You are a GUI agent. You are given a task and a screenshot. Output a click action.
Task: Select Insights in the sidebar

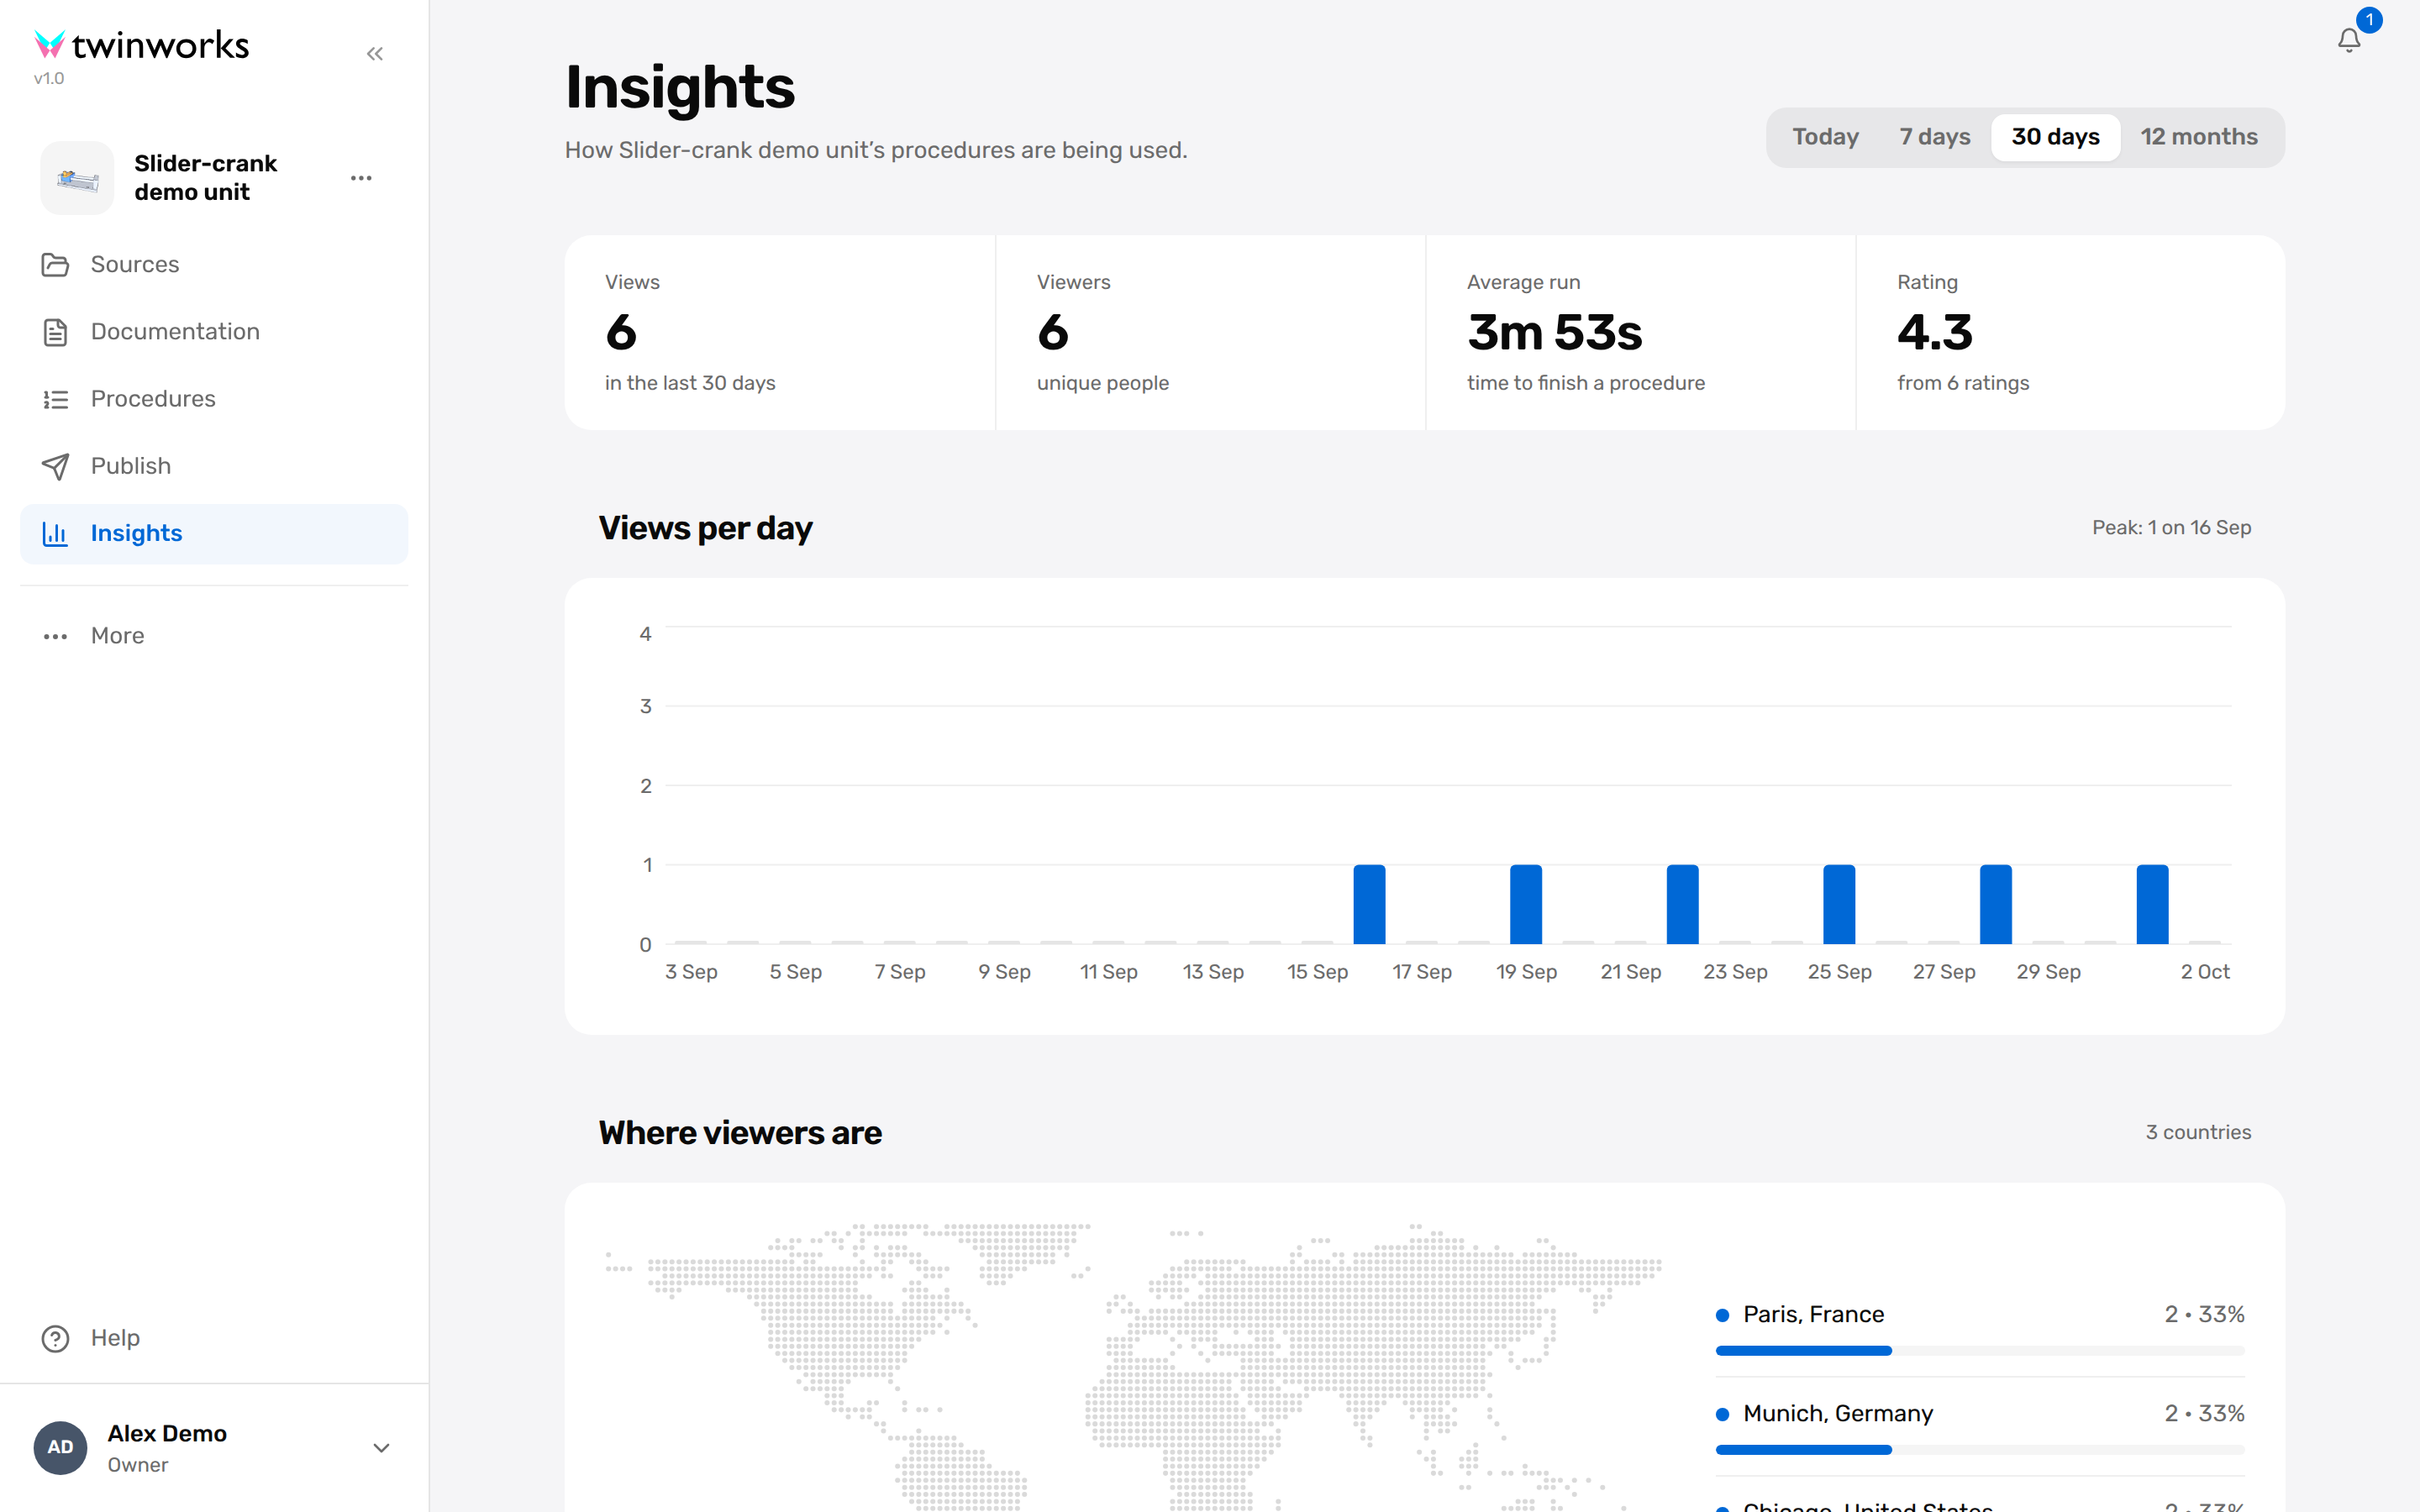[x=214, y=534]
